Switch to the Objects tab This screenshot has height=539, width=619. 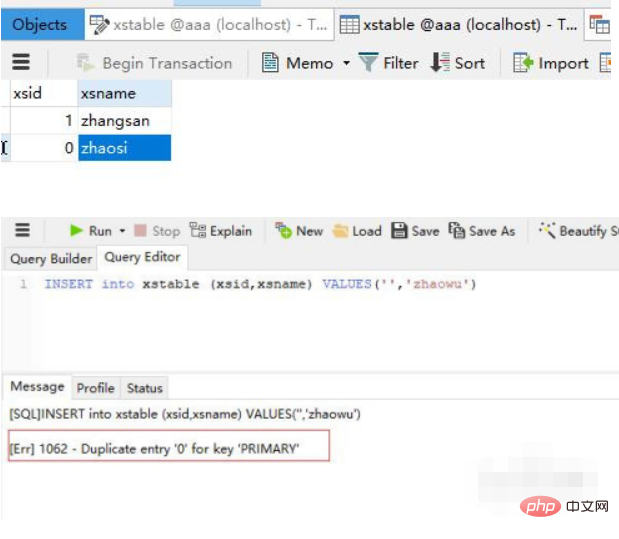(x=40, y=25)
